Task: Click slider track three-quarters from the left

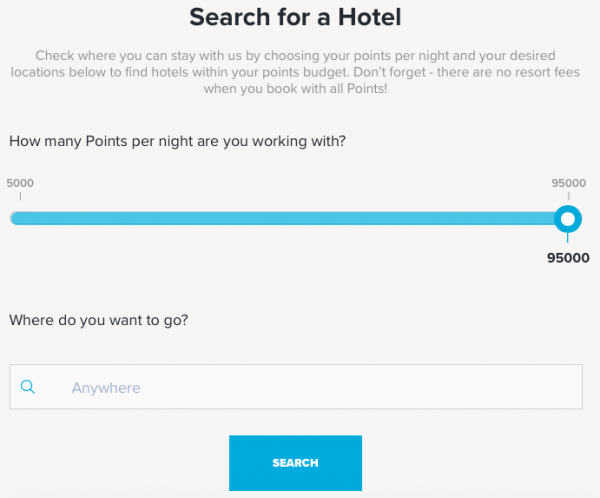Action: (x=429, y=218)
